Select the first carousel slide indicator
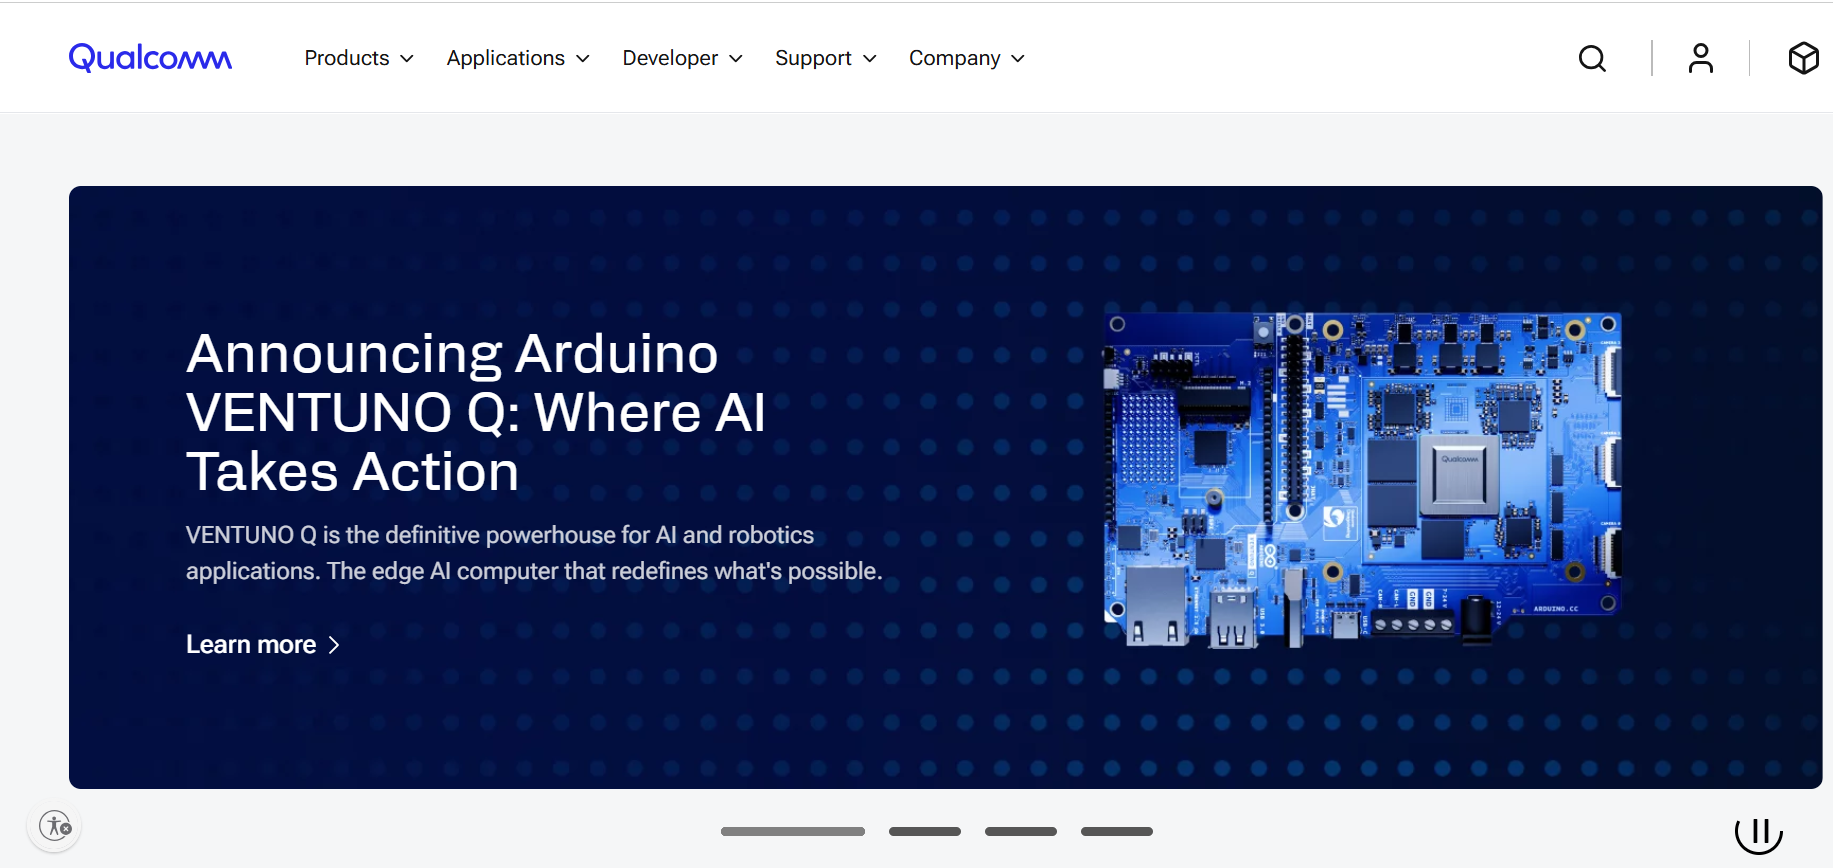1833x868 pixels. click(x=792, y=831)
